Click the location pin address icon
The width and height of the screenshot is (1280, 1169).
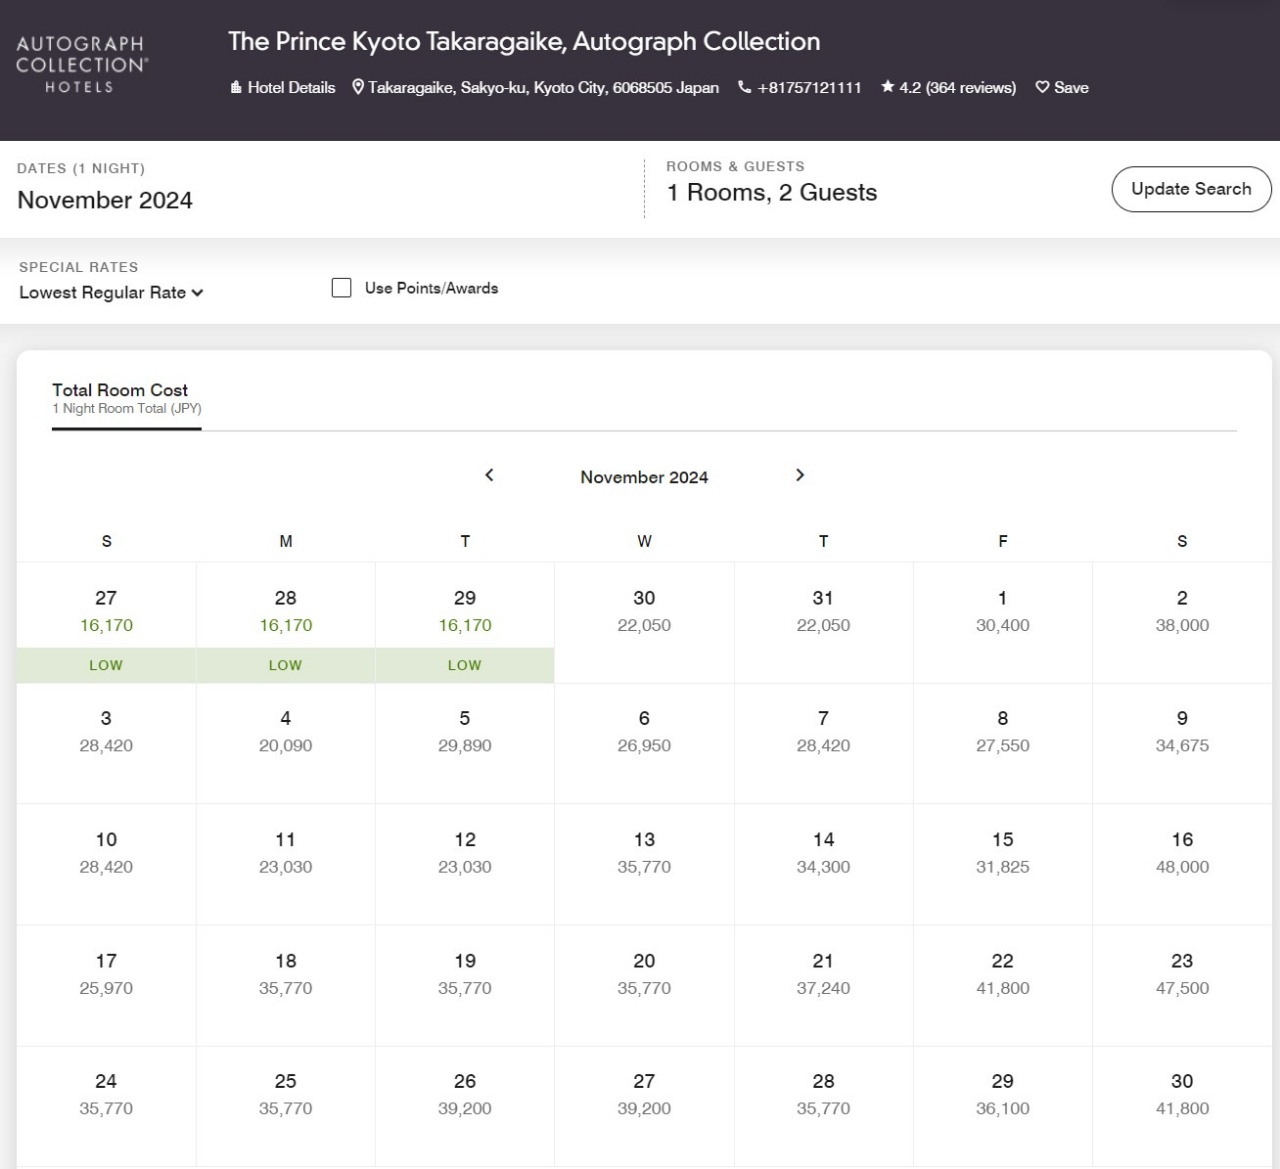tap(358, 88)
